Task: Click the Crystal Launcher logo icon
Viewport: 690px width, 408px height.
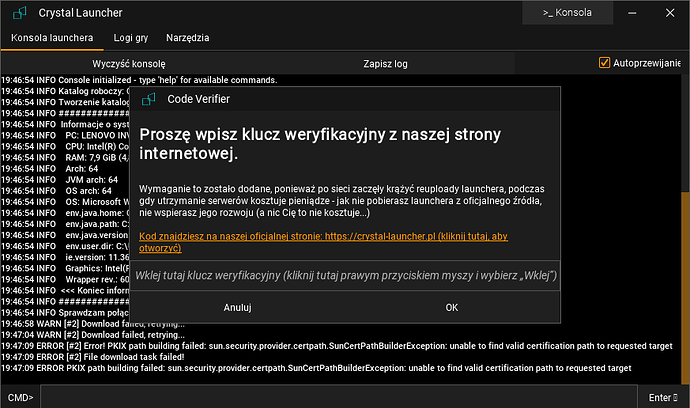Action: tap(20, 13)
